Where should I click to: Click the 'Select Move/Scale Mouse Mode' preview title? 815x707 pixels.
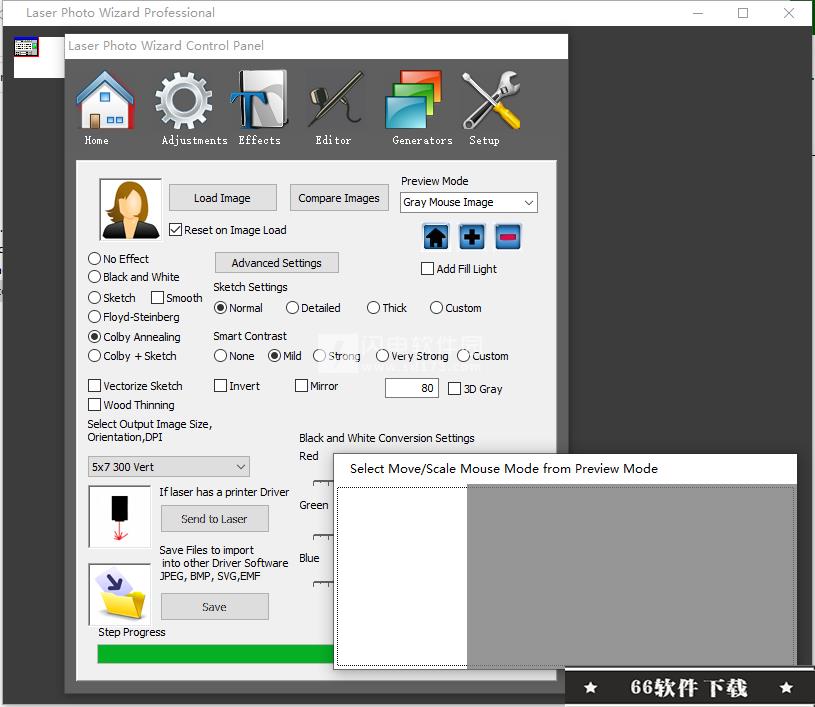click(504, 469)
